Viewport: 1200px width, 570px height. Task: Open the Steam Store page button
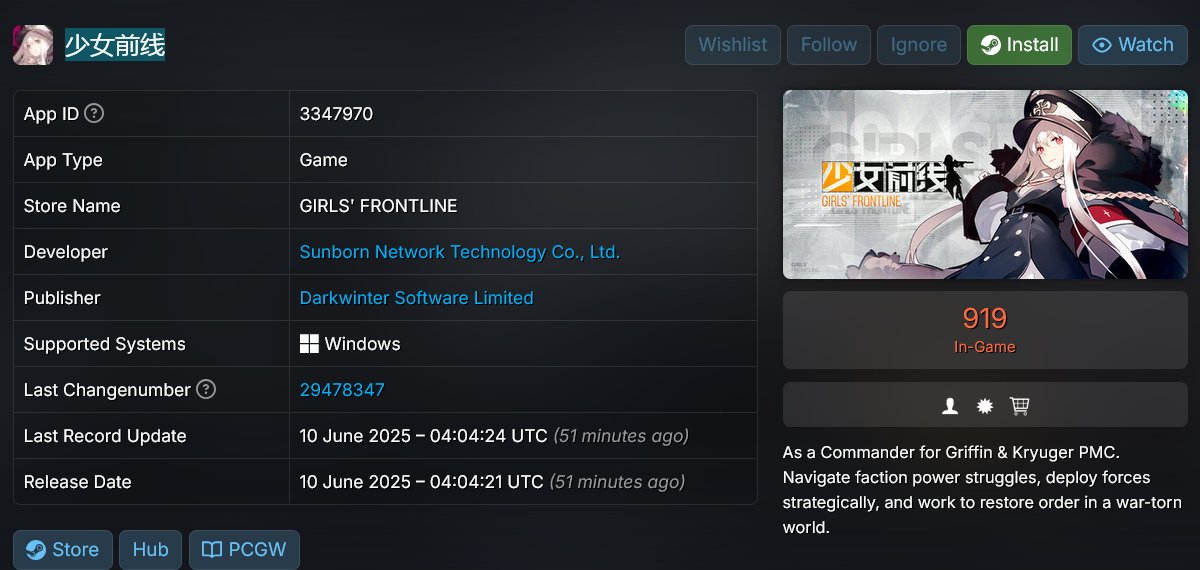[x=63, y=550]
